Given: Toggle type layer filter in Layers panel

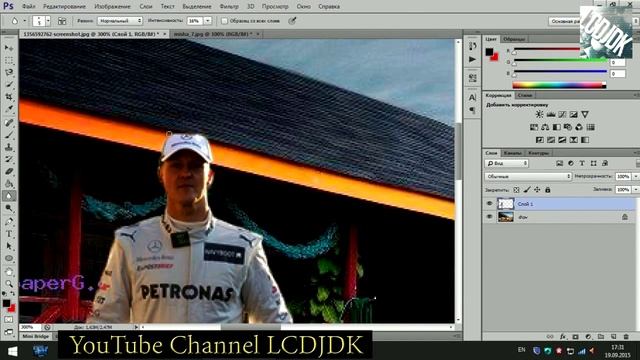Looking at the screenshot, I should (582, 163).
